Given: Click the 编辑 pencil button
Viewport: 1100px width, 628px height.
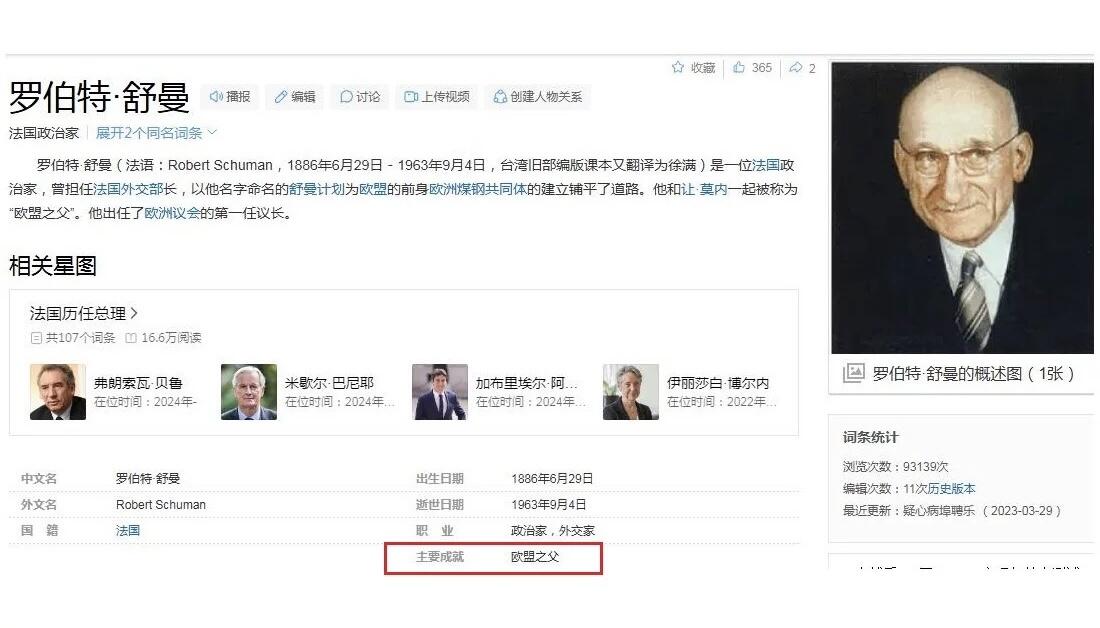Looking at the screenshot, I should 295,97.
